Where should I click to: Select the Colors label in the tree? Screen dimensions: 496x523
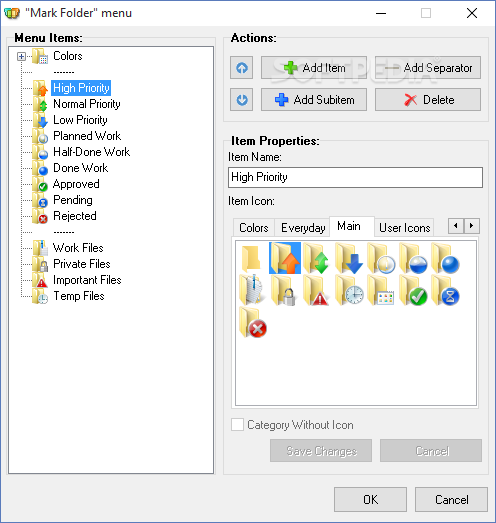tap(68, 56)
